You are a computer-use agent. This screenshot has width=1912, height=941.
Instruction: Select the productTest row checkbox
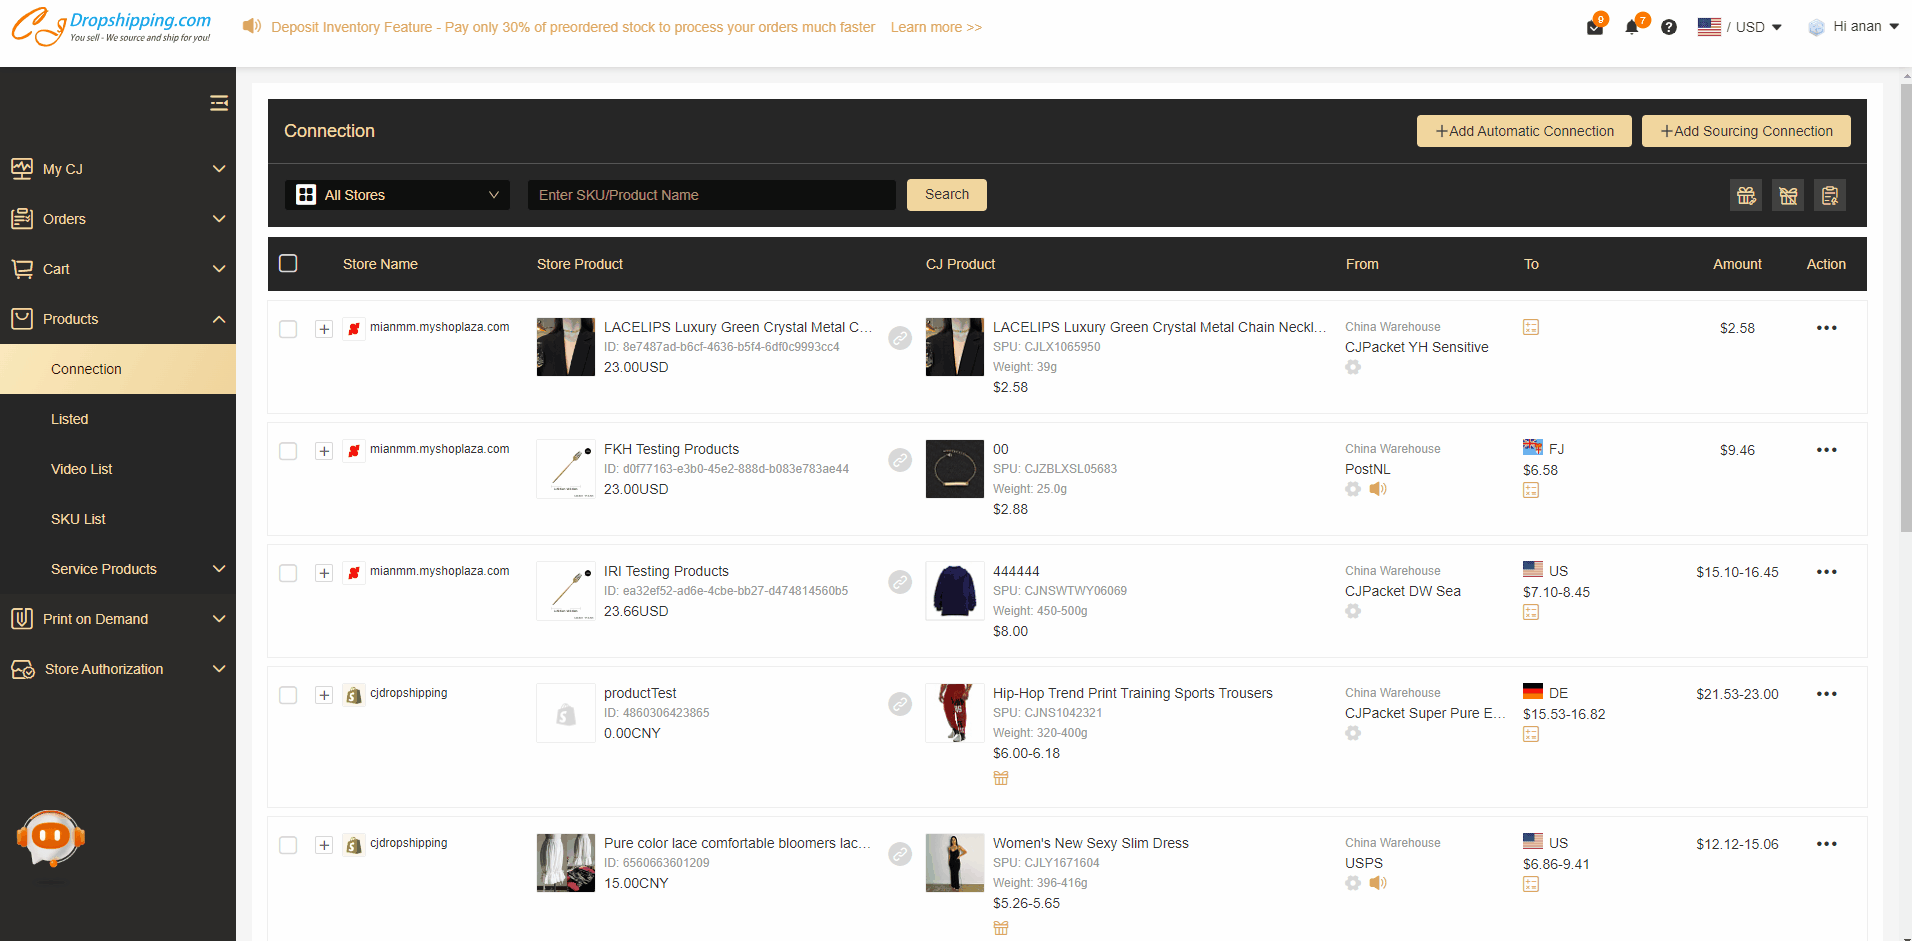click(x=288, y=695)
